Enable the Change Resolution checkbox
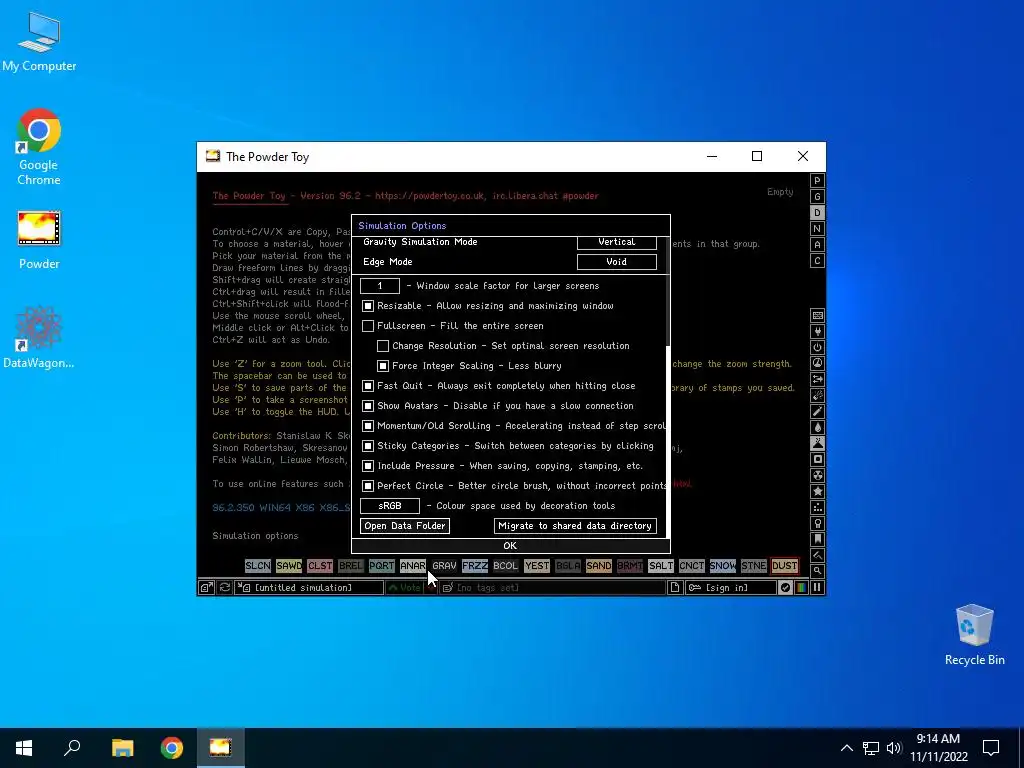The width and height of the screenshot is (1024, 768). pyautogui.click(x=383, y=346)
